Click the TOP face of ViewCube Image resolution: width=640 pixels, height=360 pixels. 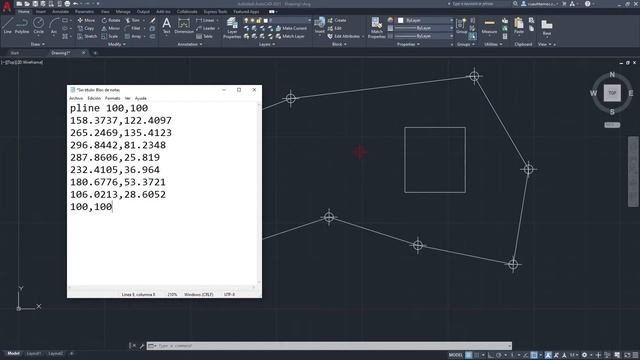tap(612, 93)
